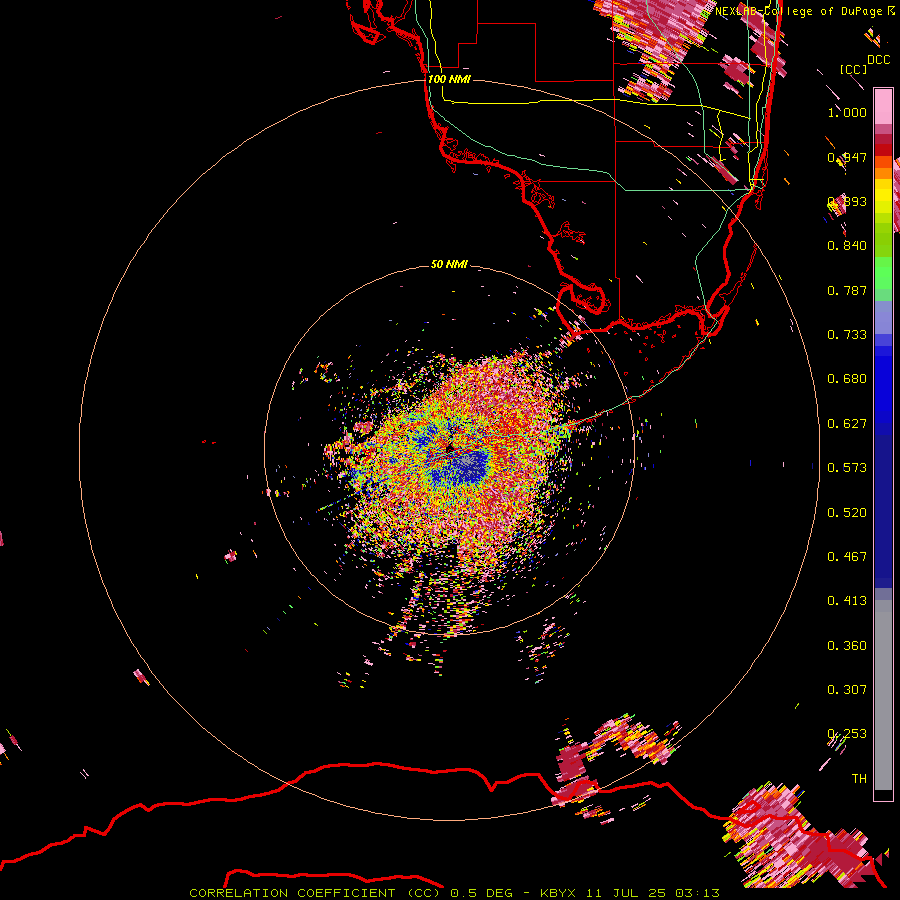
Task: Click the light pink swatch atop the color bar
Action: point(883,106)
